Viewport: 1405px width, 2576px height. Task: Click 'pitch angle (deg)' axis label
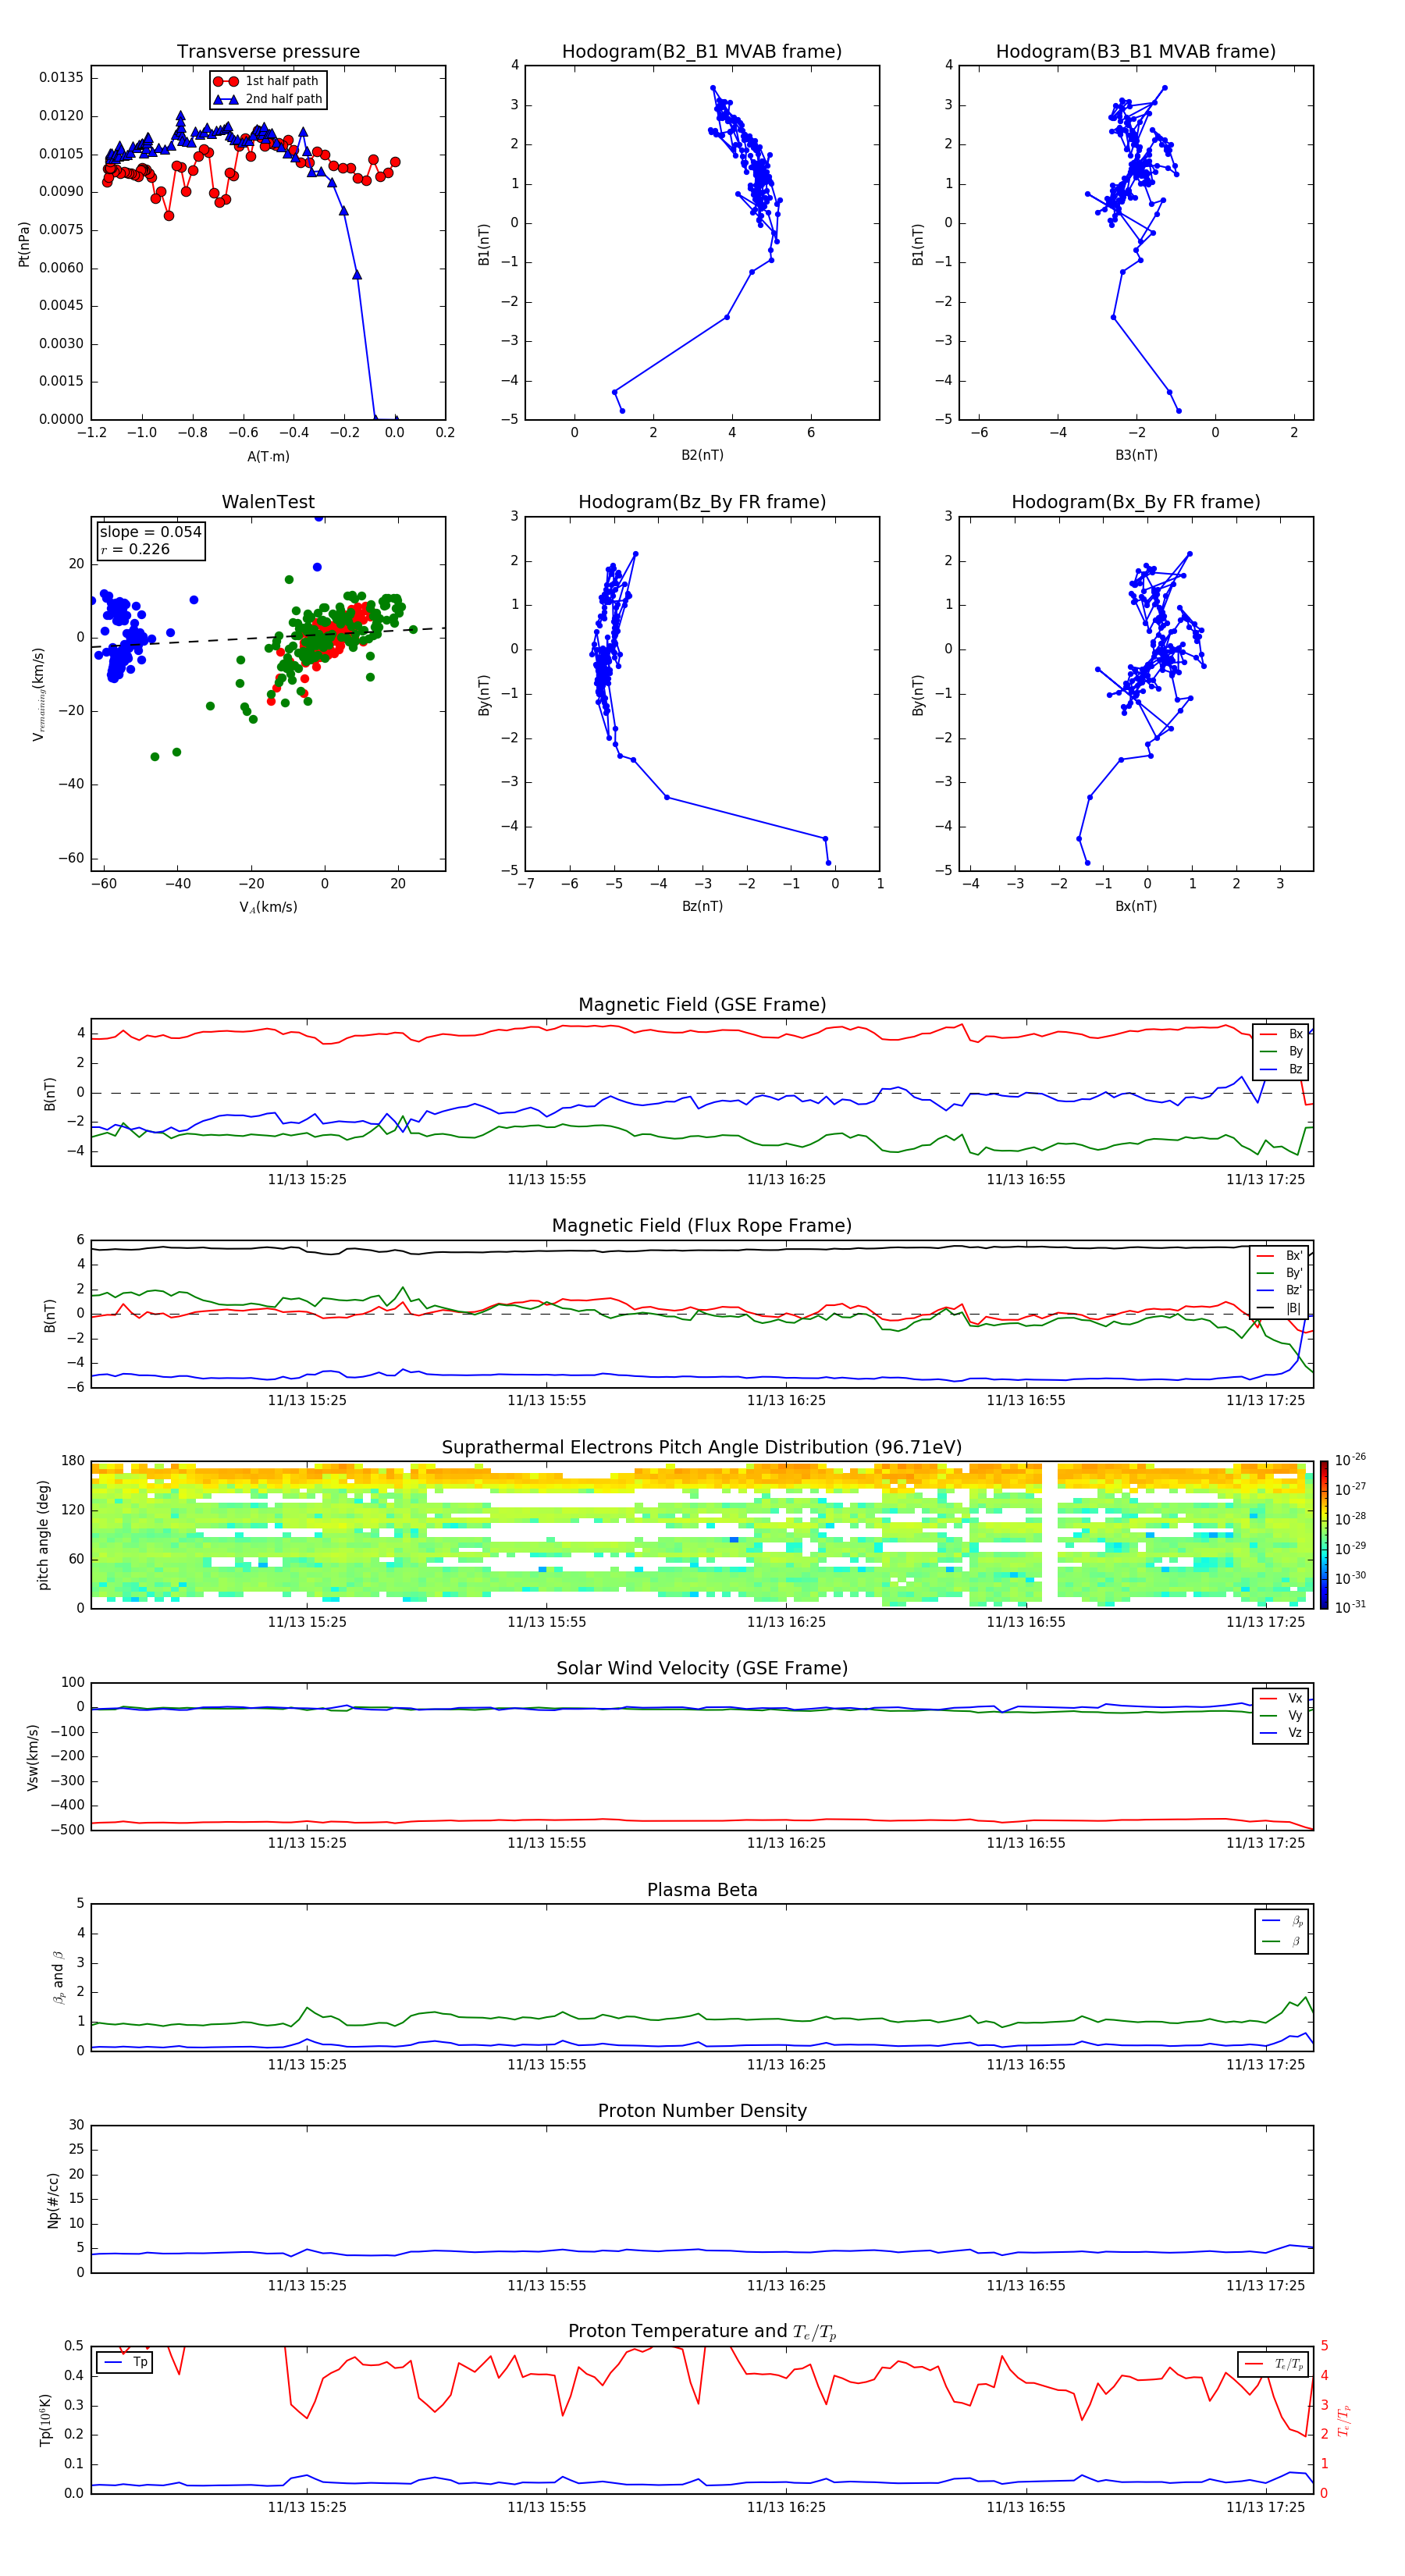click(x=43, y=1535)
